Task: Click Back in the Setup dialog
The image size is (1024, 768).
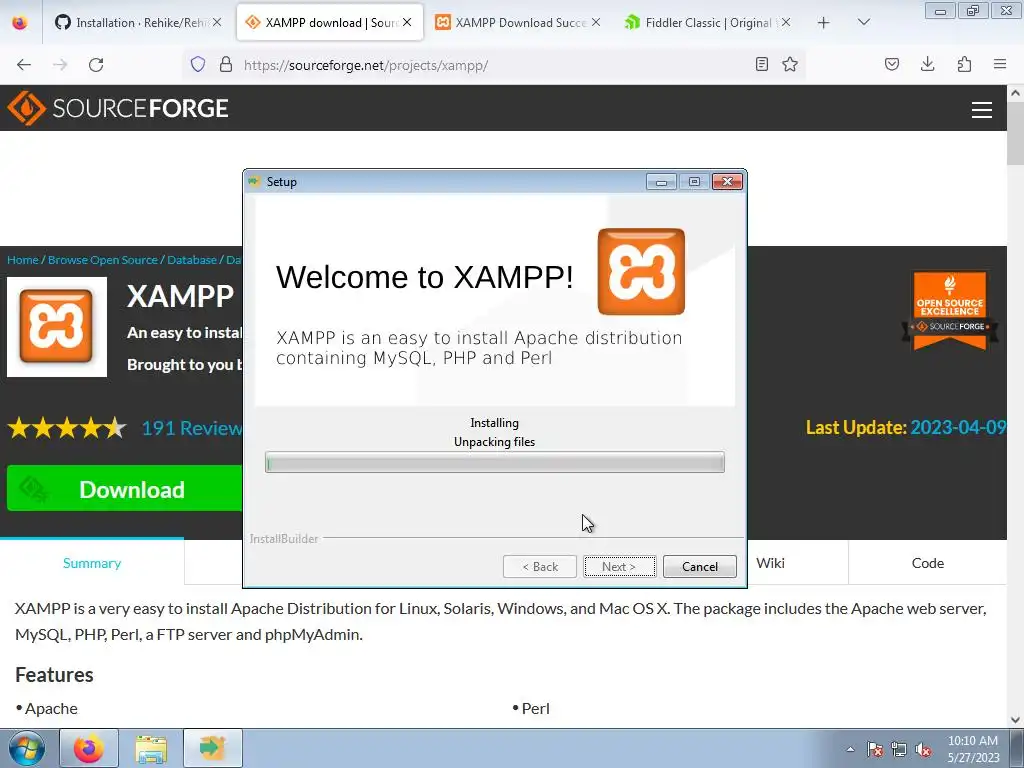Action: click(540, 567)
